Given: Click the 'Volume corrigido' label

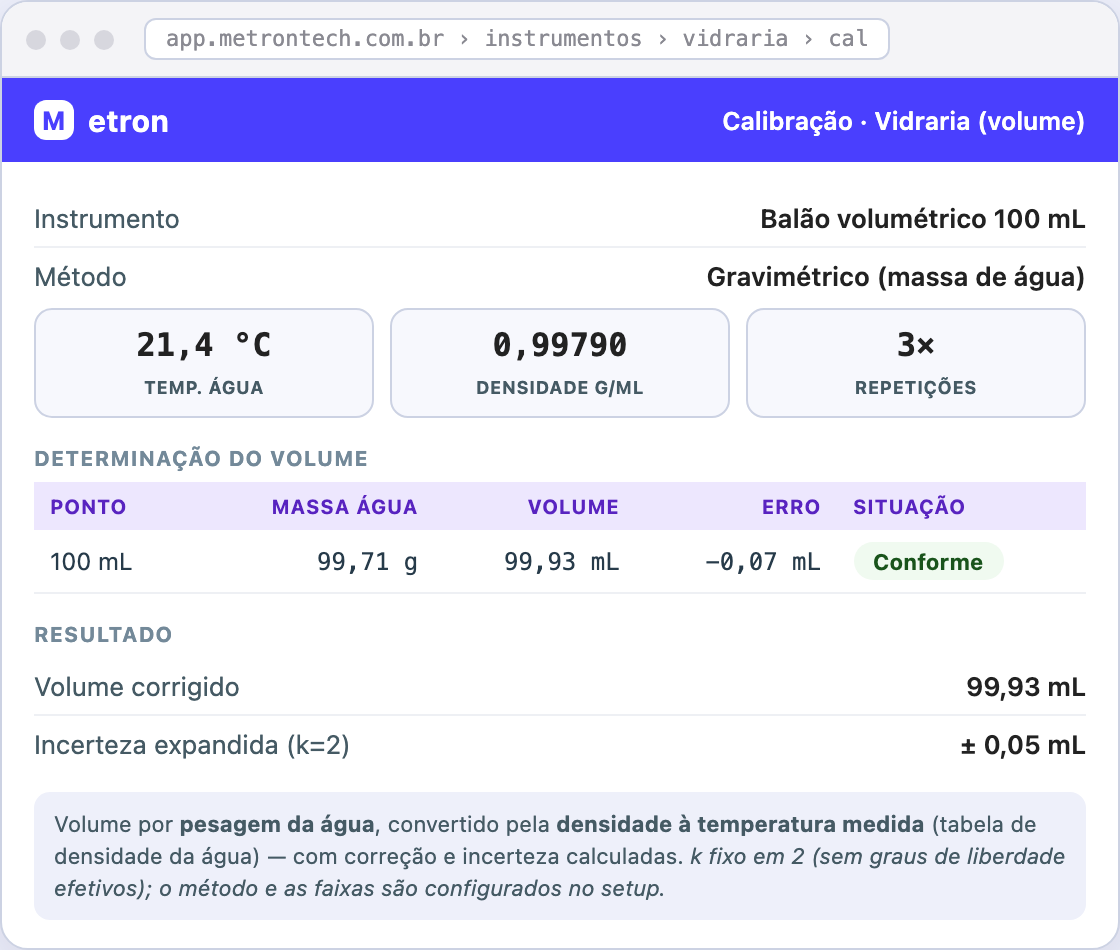Looking at the screenshot, I should (137, 687).
